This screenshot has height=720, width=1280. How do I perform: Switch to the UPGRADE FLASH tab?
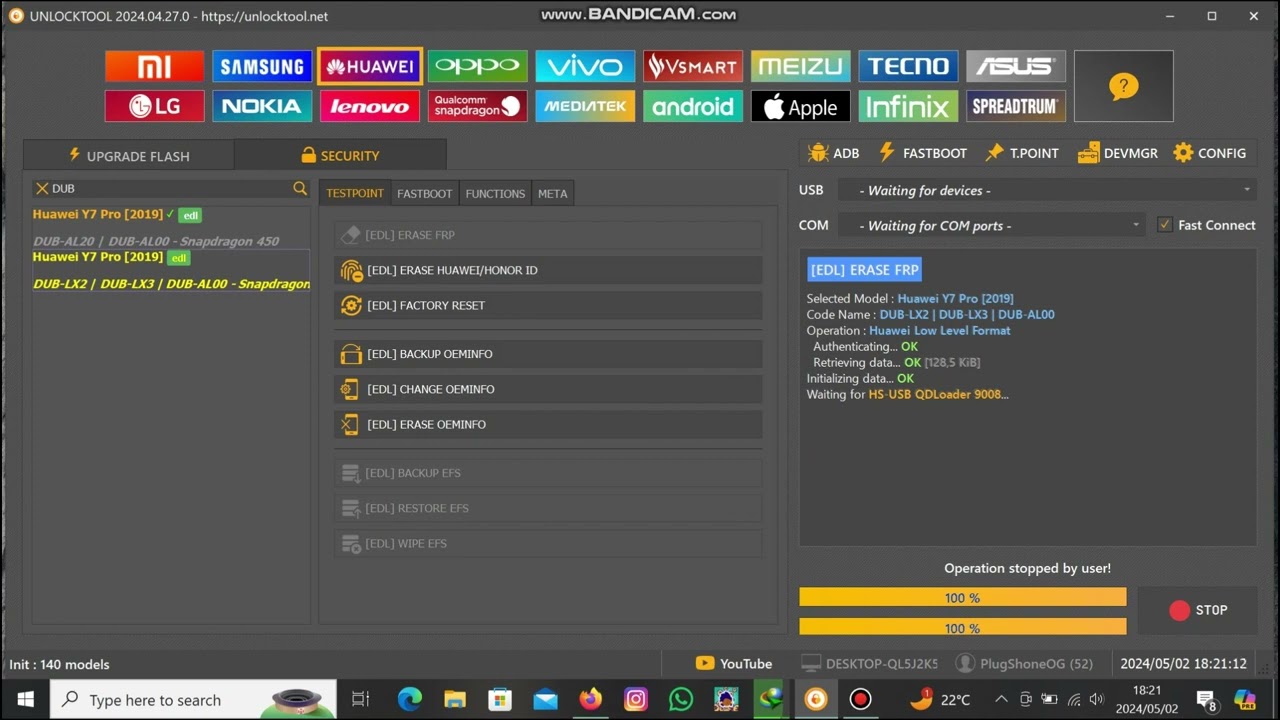click(x=128, y=155)
